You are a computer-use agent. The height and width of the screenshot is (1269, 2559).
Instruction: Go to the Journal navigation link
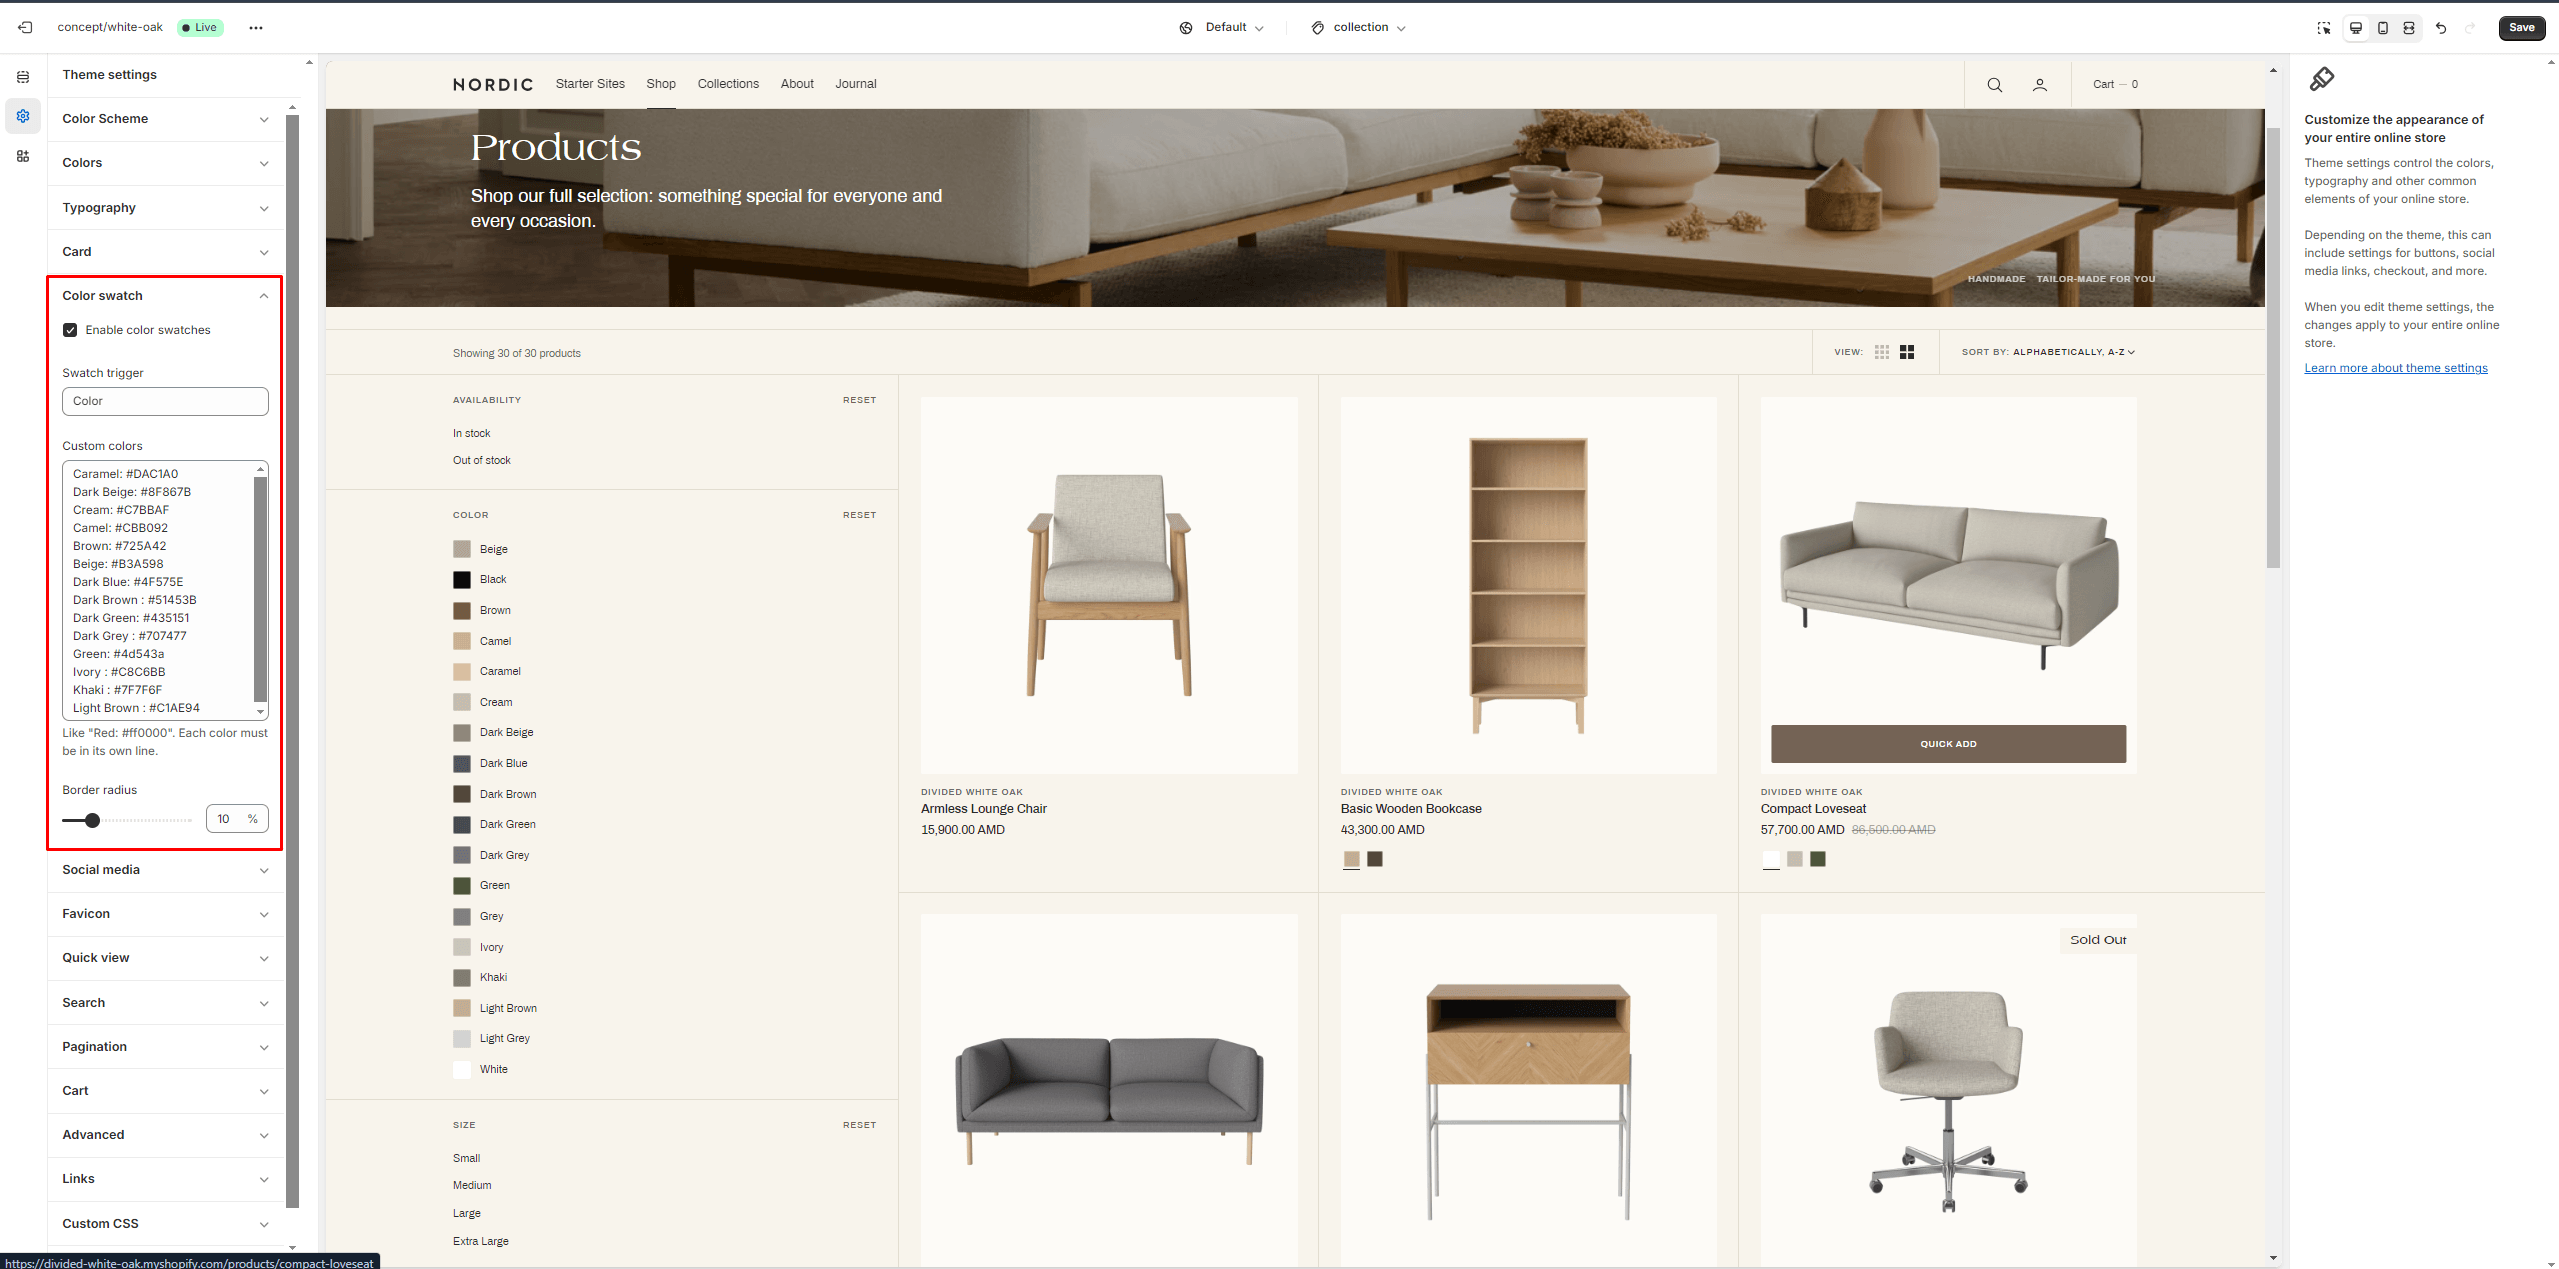pos(855,84)
